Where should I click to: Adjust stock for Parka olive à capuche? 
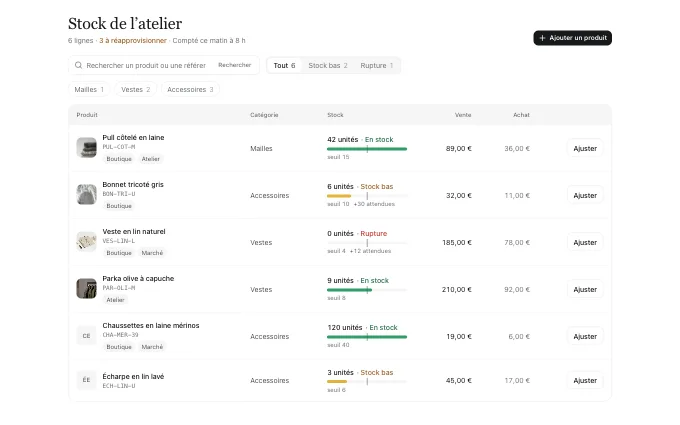click(x=585, y=289)
